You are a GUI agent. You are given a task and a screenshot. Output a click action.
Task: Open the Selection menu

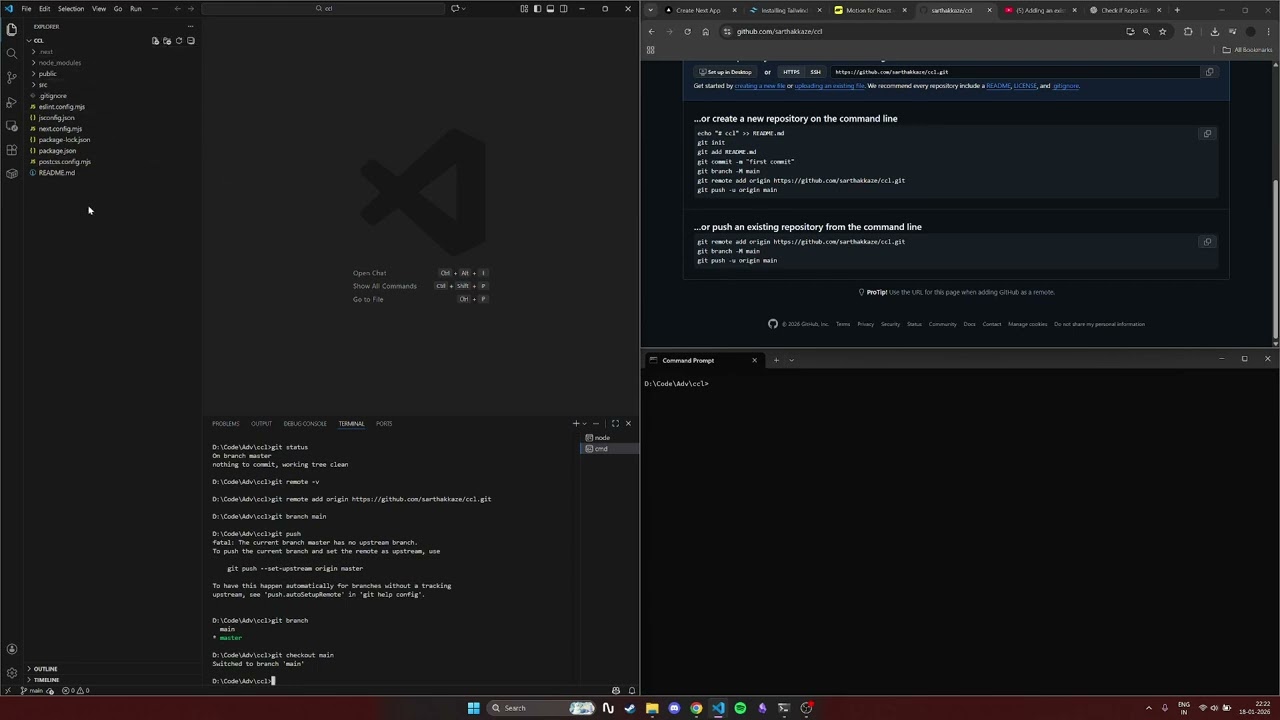point(71,9)
